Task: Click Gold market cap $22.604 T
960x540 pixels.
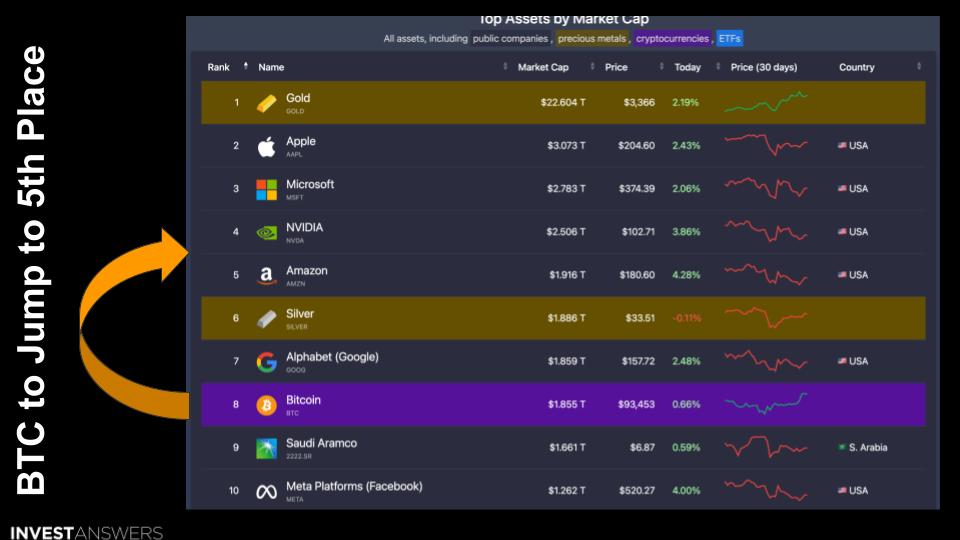Action: pos(563,102)
